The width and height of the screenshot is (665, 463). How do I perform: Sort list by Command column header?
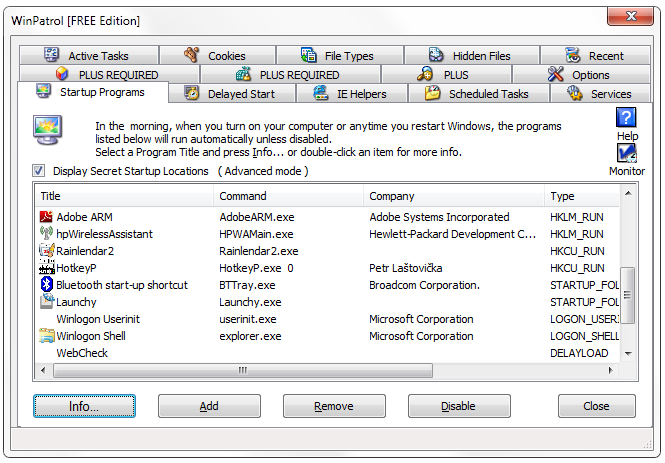[x=288, y=196]
